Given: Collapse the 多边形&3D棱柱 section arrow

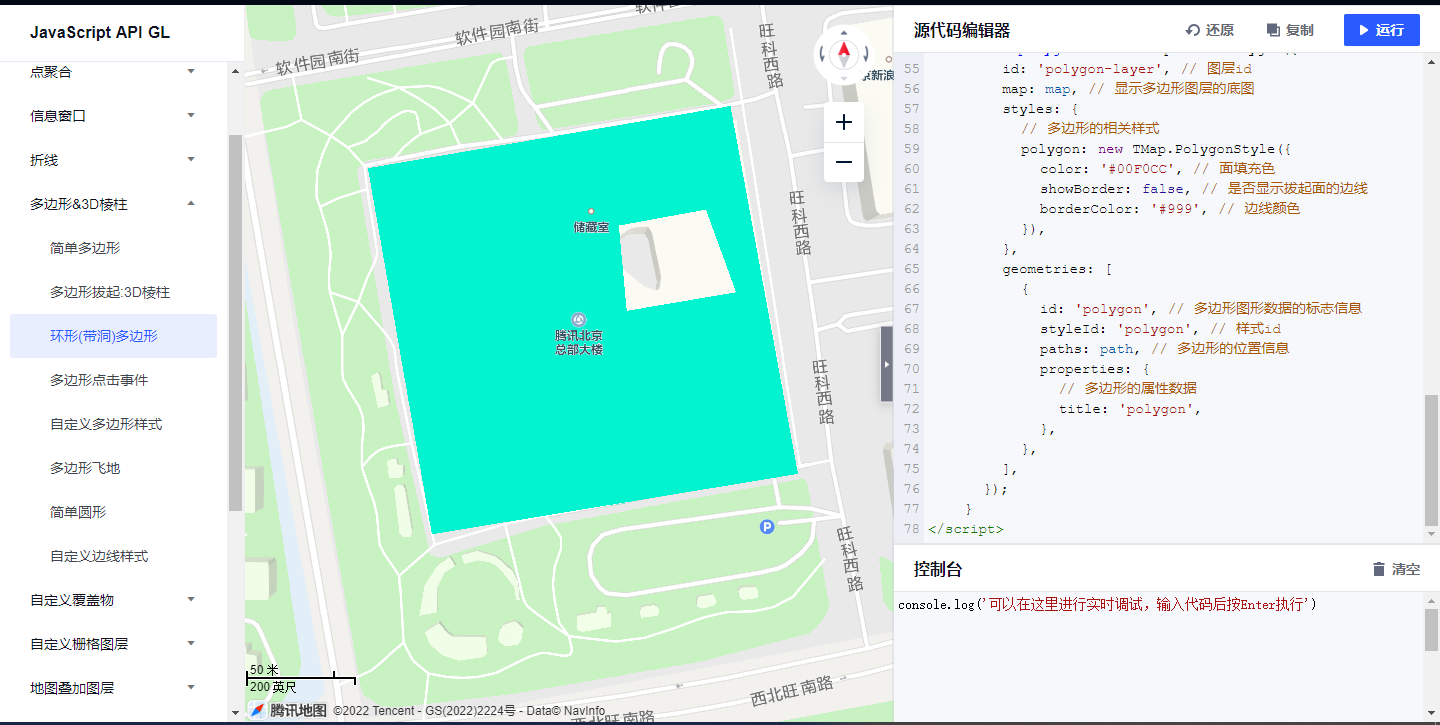Looking at the screenshot, I should (191, 203).
